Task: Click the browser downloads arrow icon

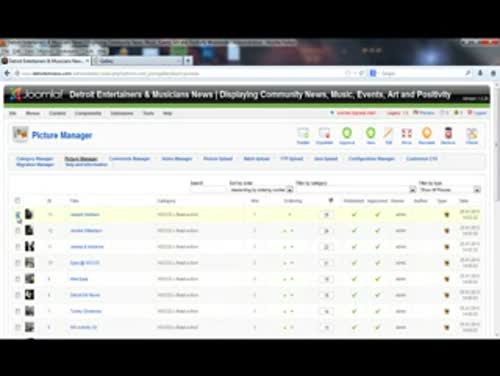Action: pos(480,73)
